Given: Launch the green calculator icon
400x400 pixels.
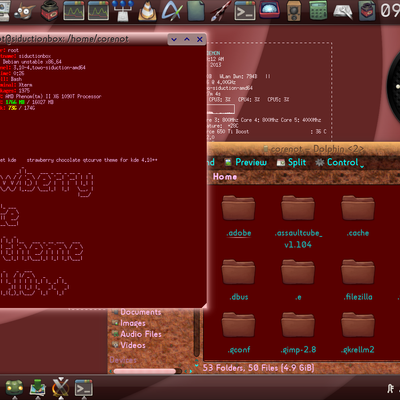Looking at the screenshot, I should click(318, 11).
